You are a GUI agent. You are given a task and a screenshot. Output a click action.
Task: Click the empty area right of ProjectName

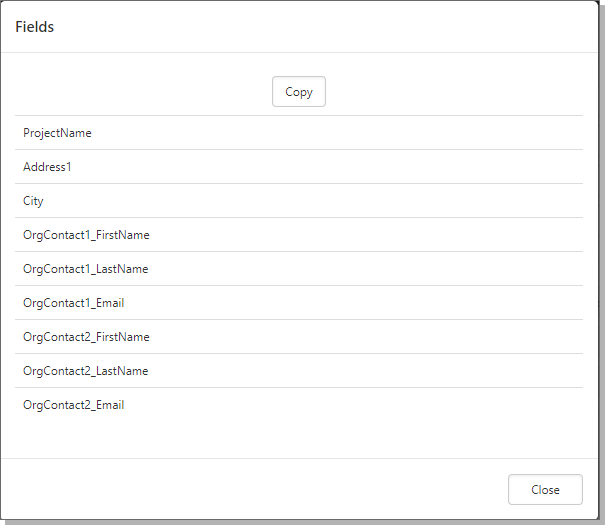[350, 133]
